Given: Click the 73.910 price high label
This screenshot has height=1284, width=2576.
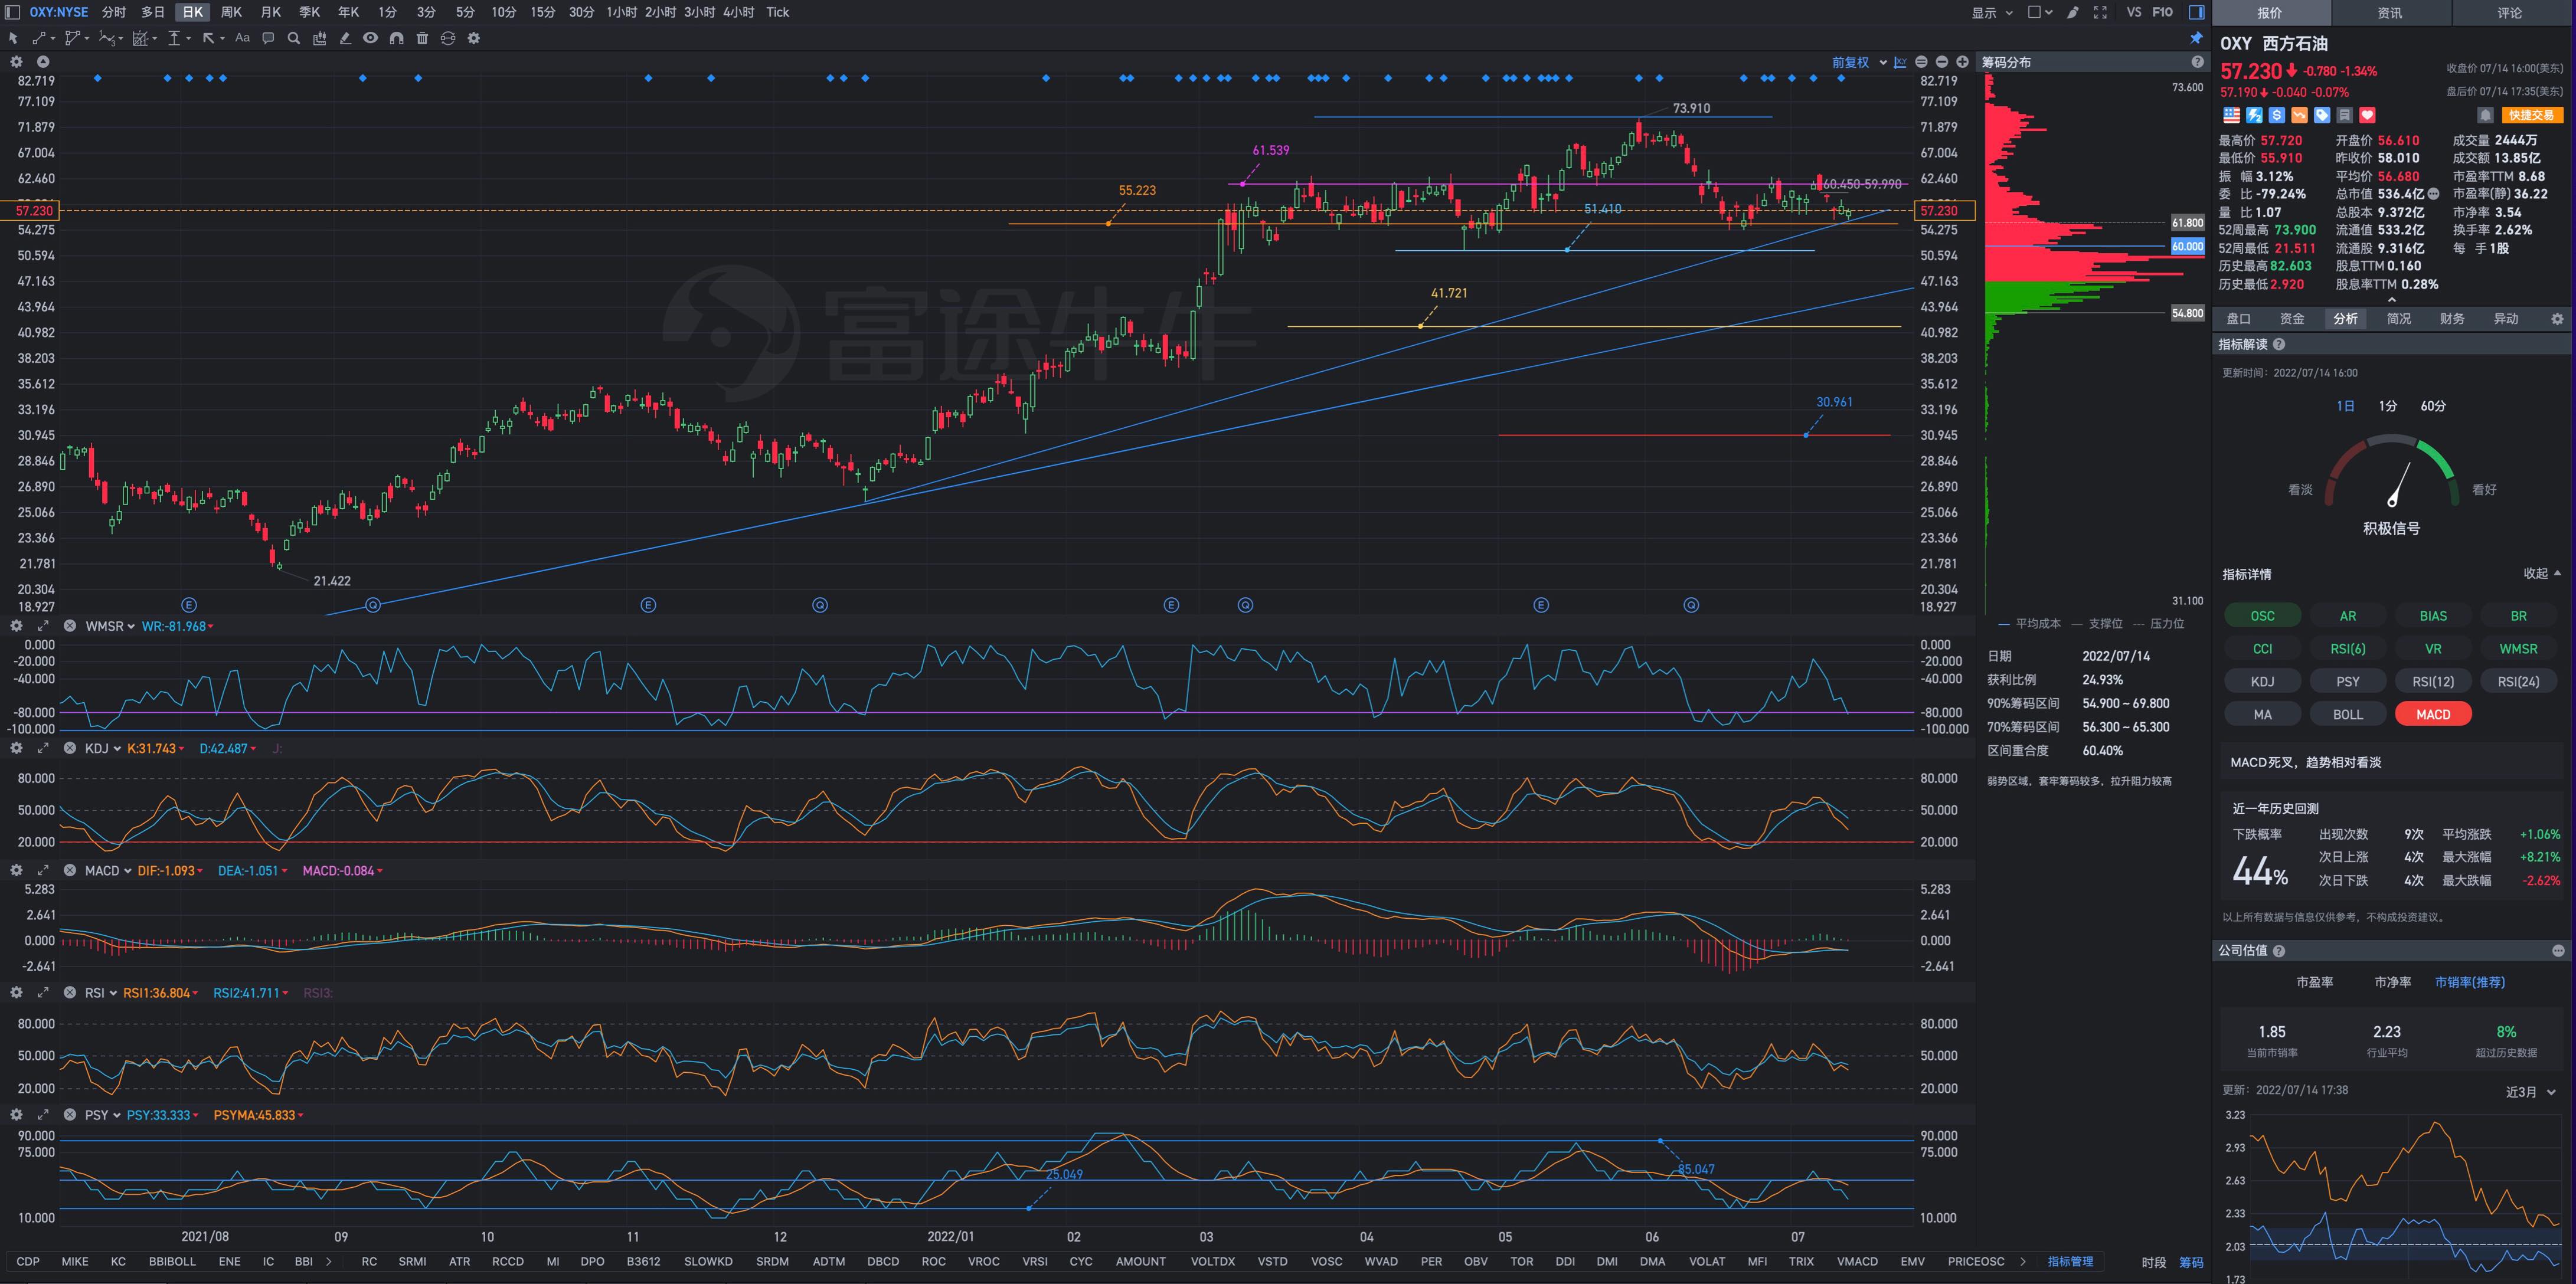Looking at the screenshot, I should [x=1691, y=108].
